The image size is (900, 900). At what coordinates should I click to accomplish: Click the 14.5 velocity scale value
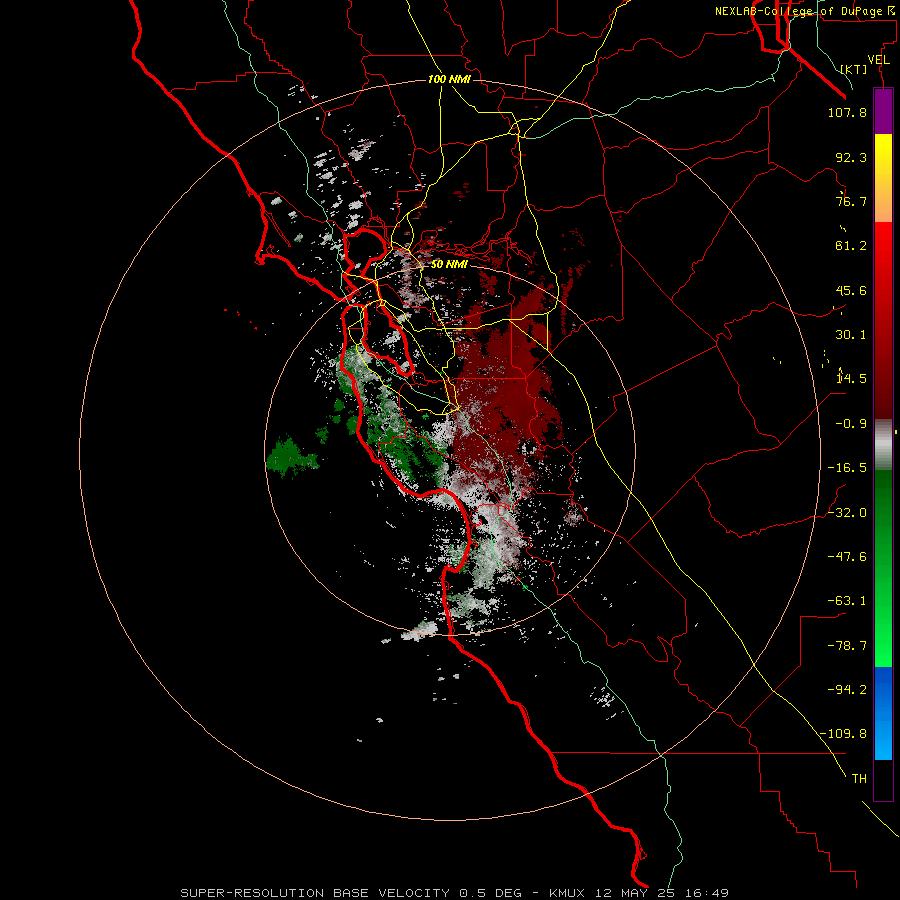(851, 379)
